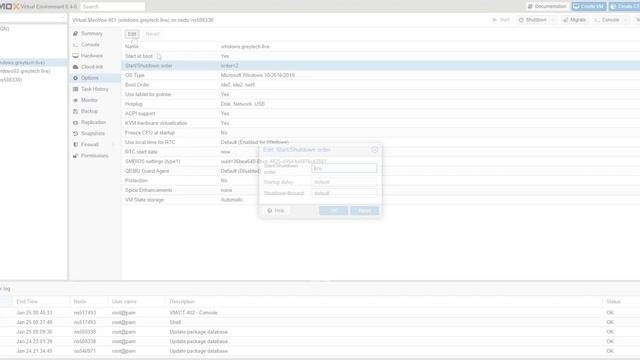Click the Backup floppy icon
Viewport: 640px width, 360px height.
point(76,111)
